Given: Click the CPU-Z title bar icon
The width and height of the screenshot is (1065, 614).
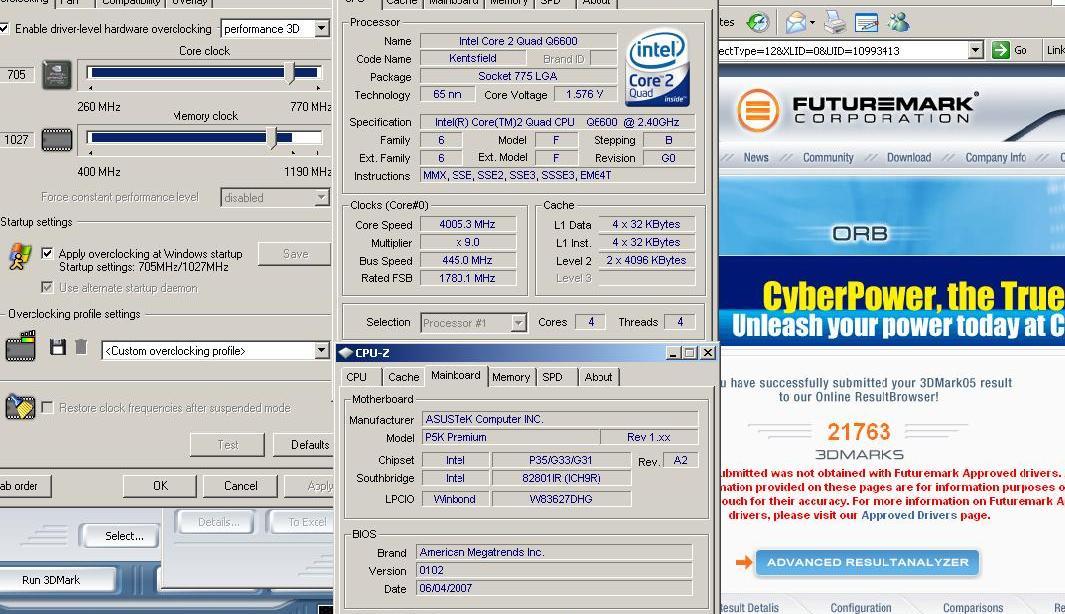Looking at the screenshot, I should pyautogui.click(x=346, y=353).
